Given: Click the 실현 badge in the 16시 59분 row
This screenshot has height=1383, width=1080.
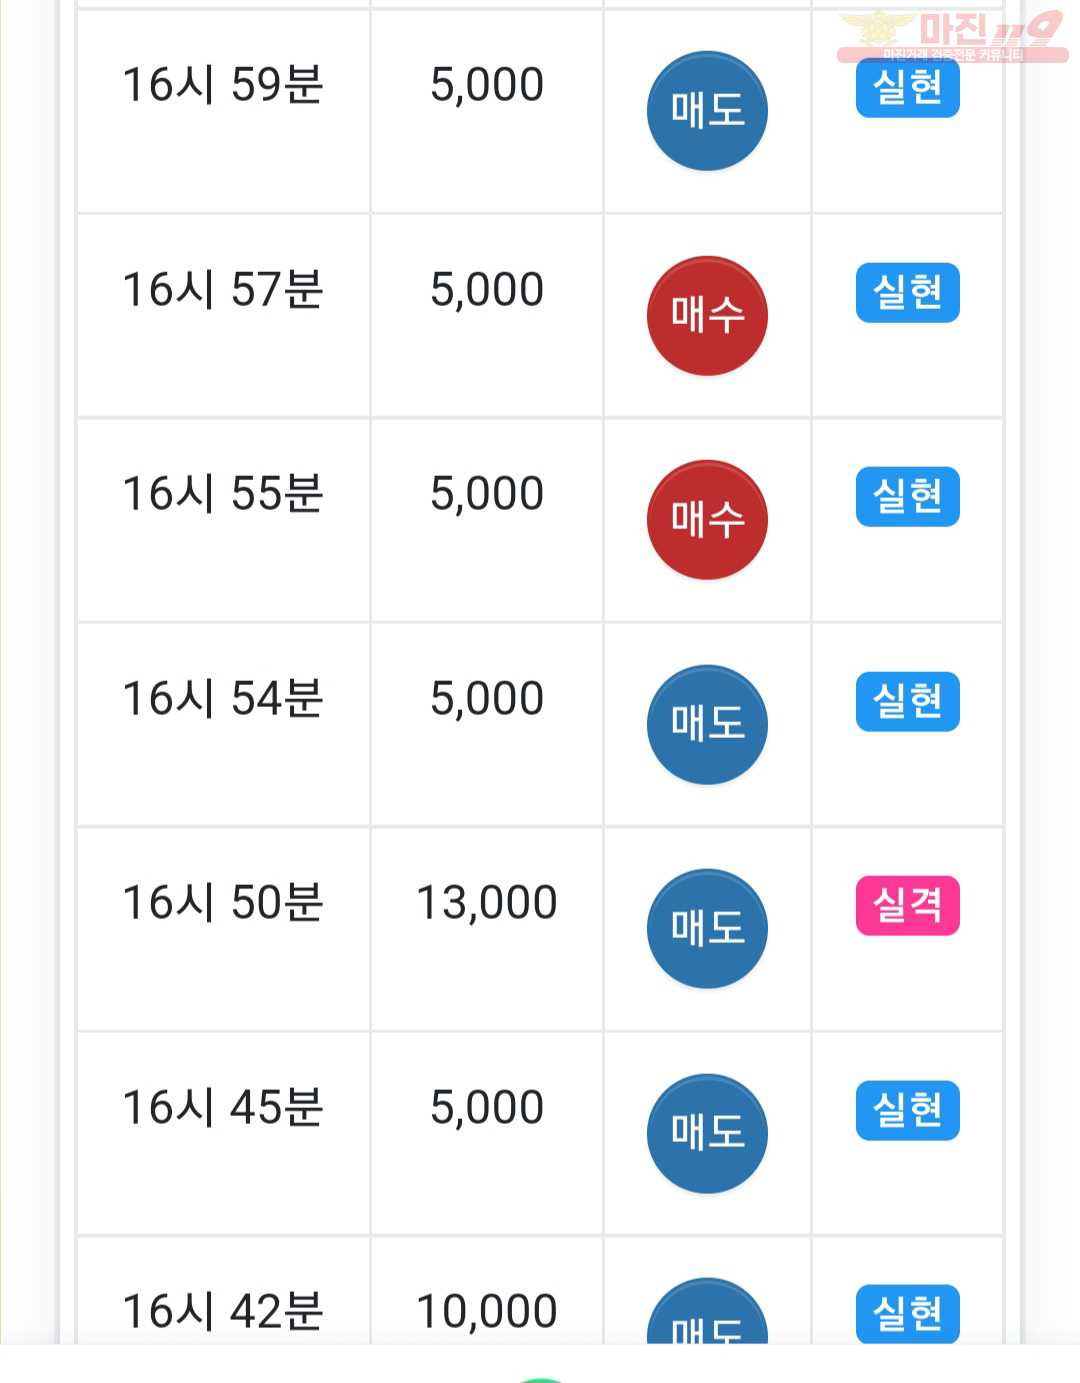Looking at the screenshot, I should (x=907, y=88).
